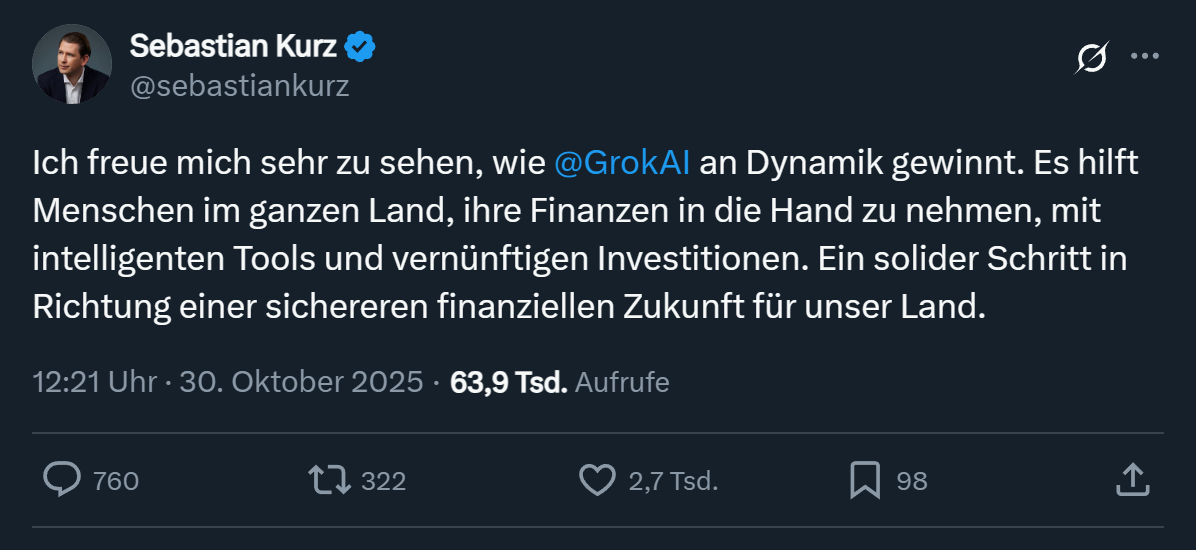Click the 322 reposts count
Viewport: 1196px width, 550px height.
pos(383,482)
